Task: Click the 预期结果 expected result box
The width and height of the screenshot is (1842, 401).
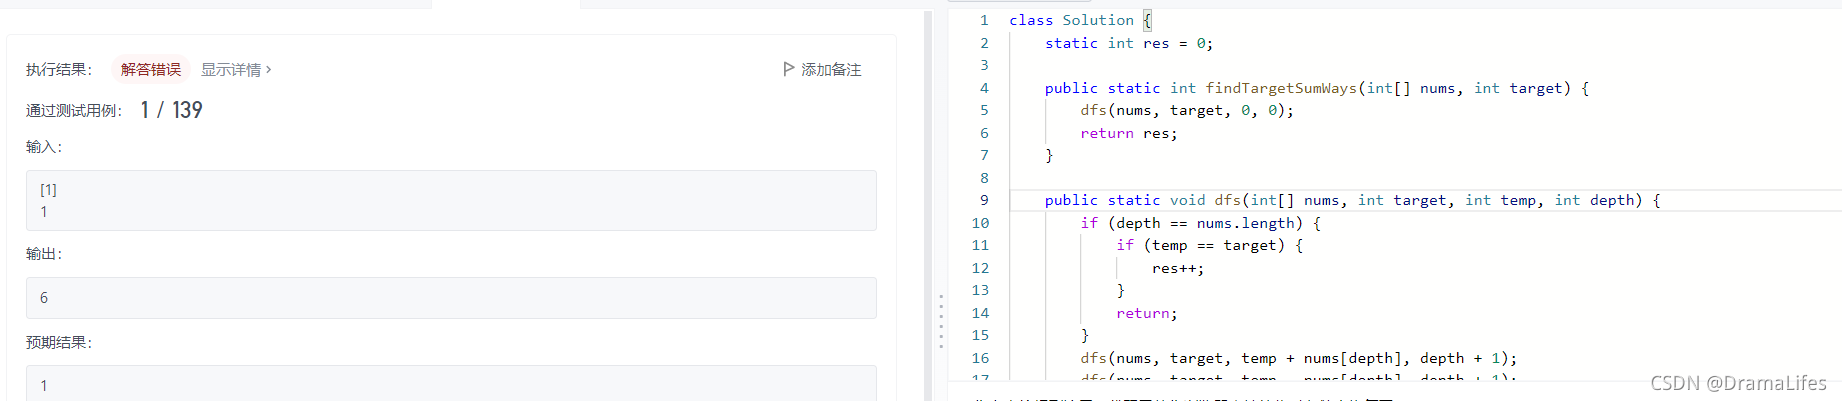Action: (451, 383)
